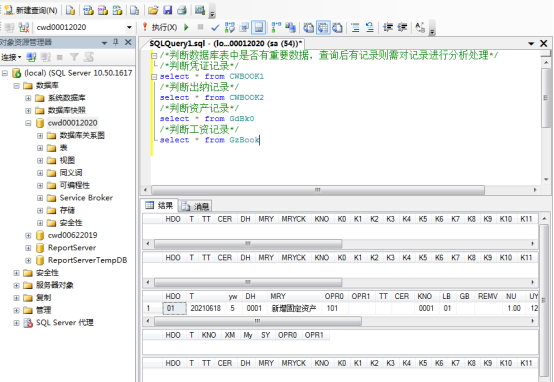Collapse the cwd00012020 database node
Image resolution: width=554 pixels, height=382 pixels.
click(28, 123)
